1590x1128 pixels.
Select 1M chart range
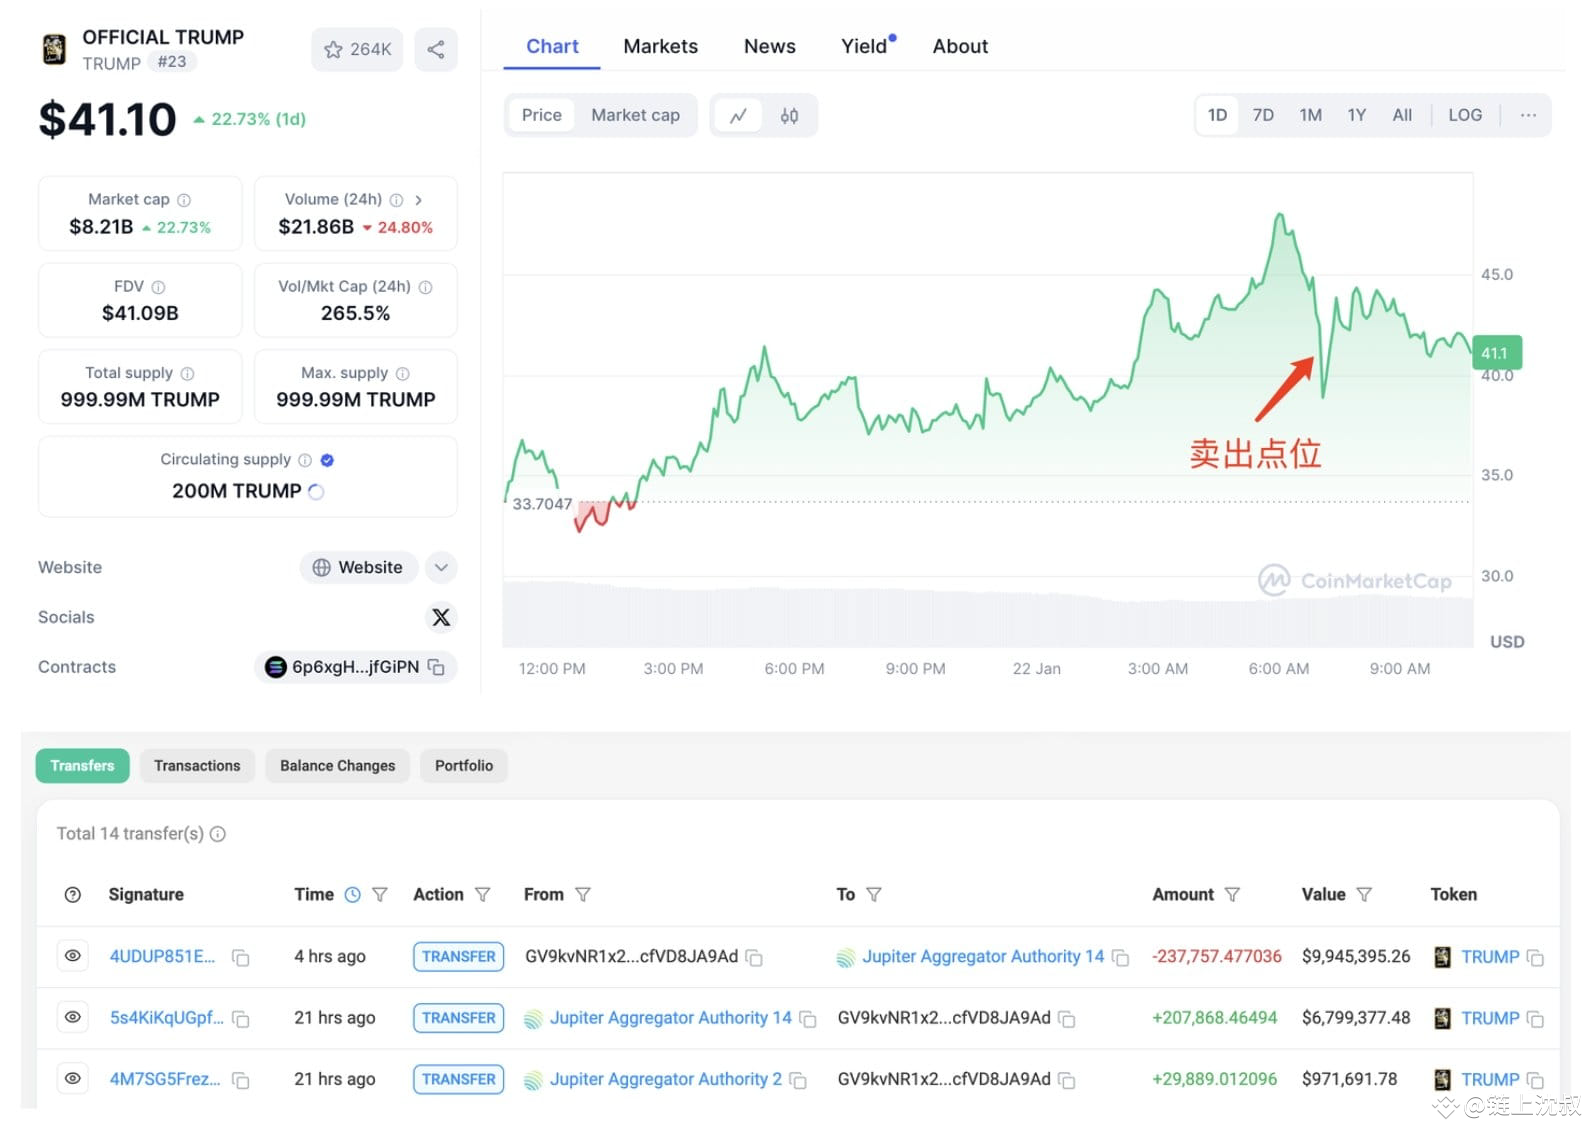click(1310, 115)
